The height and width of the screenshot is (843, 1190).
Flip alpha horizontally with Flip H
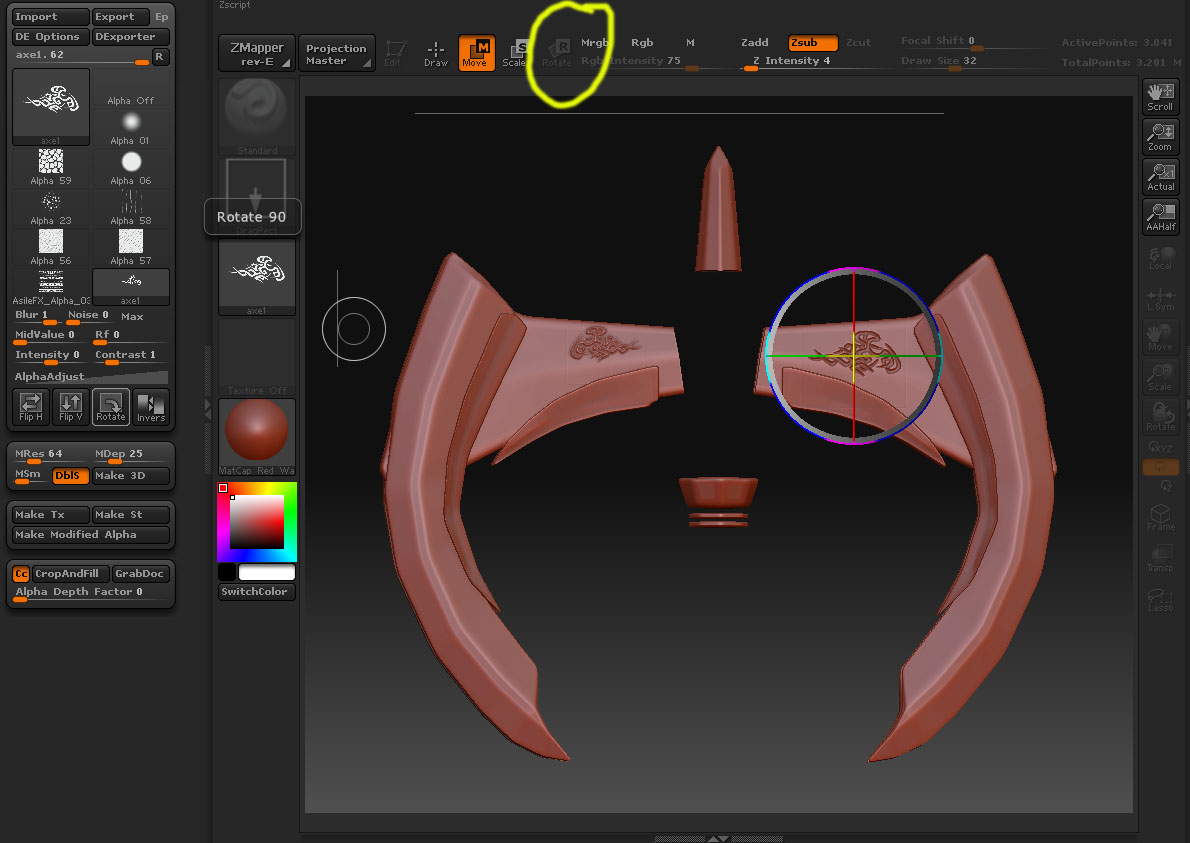tap(31, 406)
